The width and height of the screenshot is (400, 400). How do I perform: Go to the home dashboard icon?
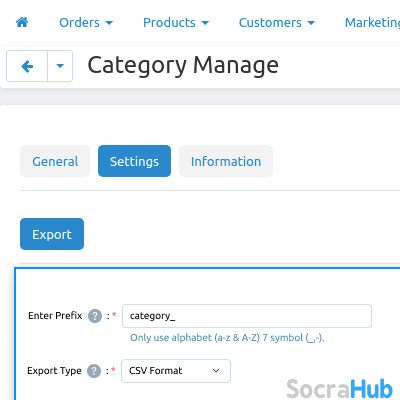tap(22, 22)
